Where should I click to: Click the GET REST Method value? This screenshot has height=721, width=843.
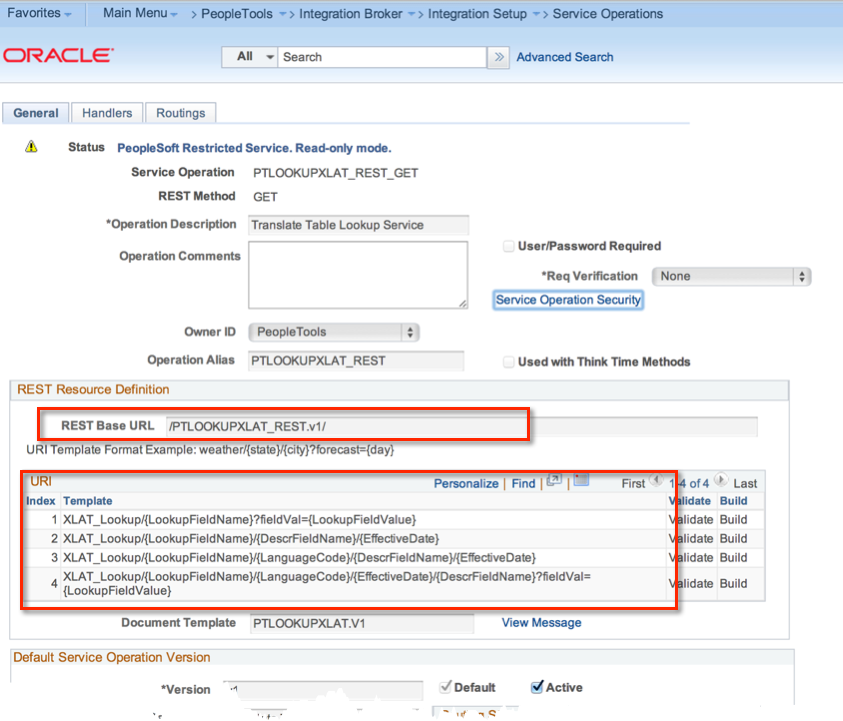click(x=265, y=197)
